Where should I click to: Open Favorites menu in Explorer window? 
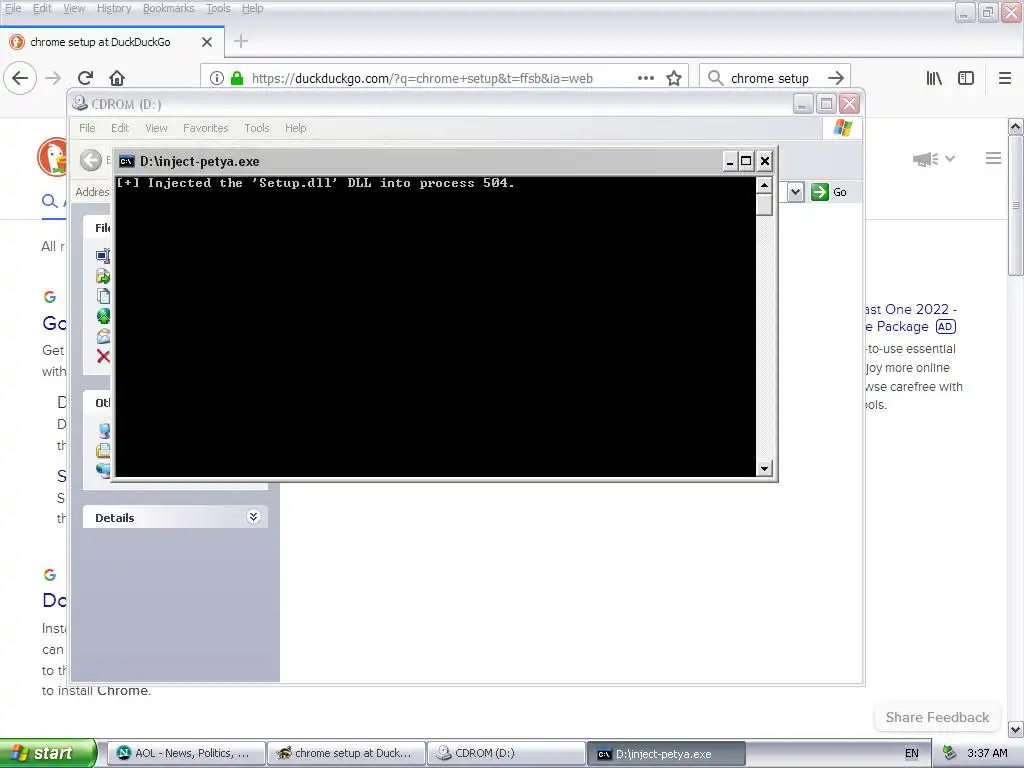206,128
